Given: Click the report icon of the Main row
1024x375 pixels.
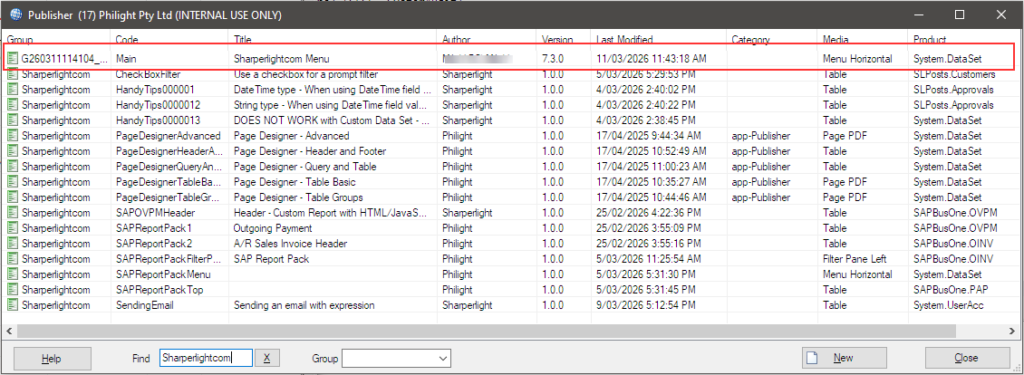Looking at the screenshot, I should click(x=12, y=58).
